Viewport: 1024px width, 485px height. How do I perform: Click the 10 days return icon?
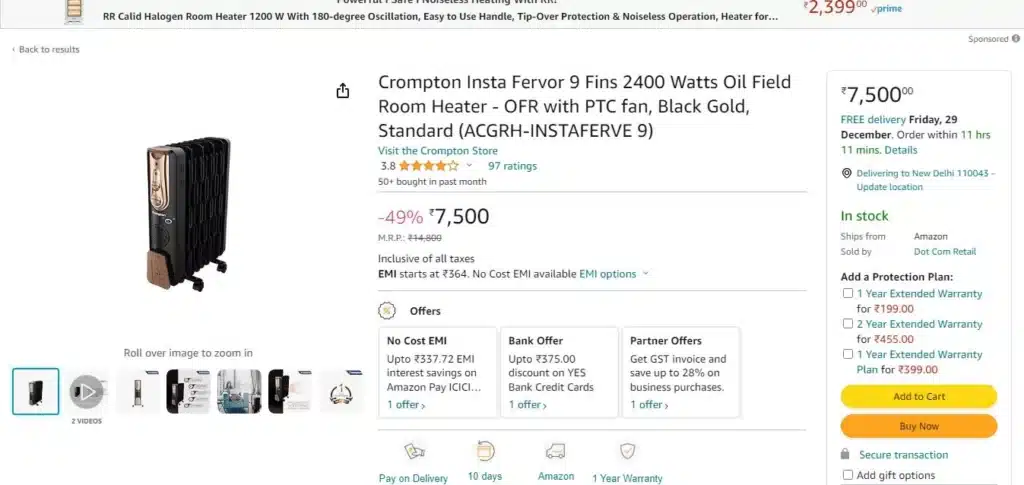[x=485, y=451]
